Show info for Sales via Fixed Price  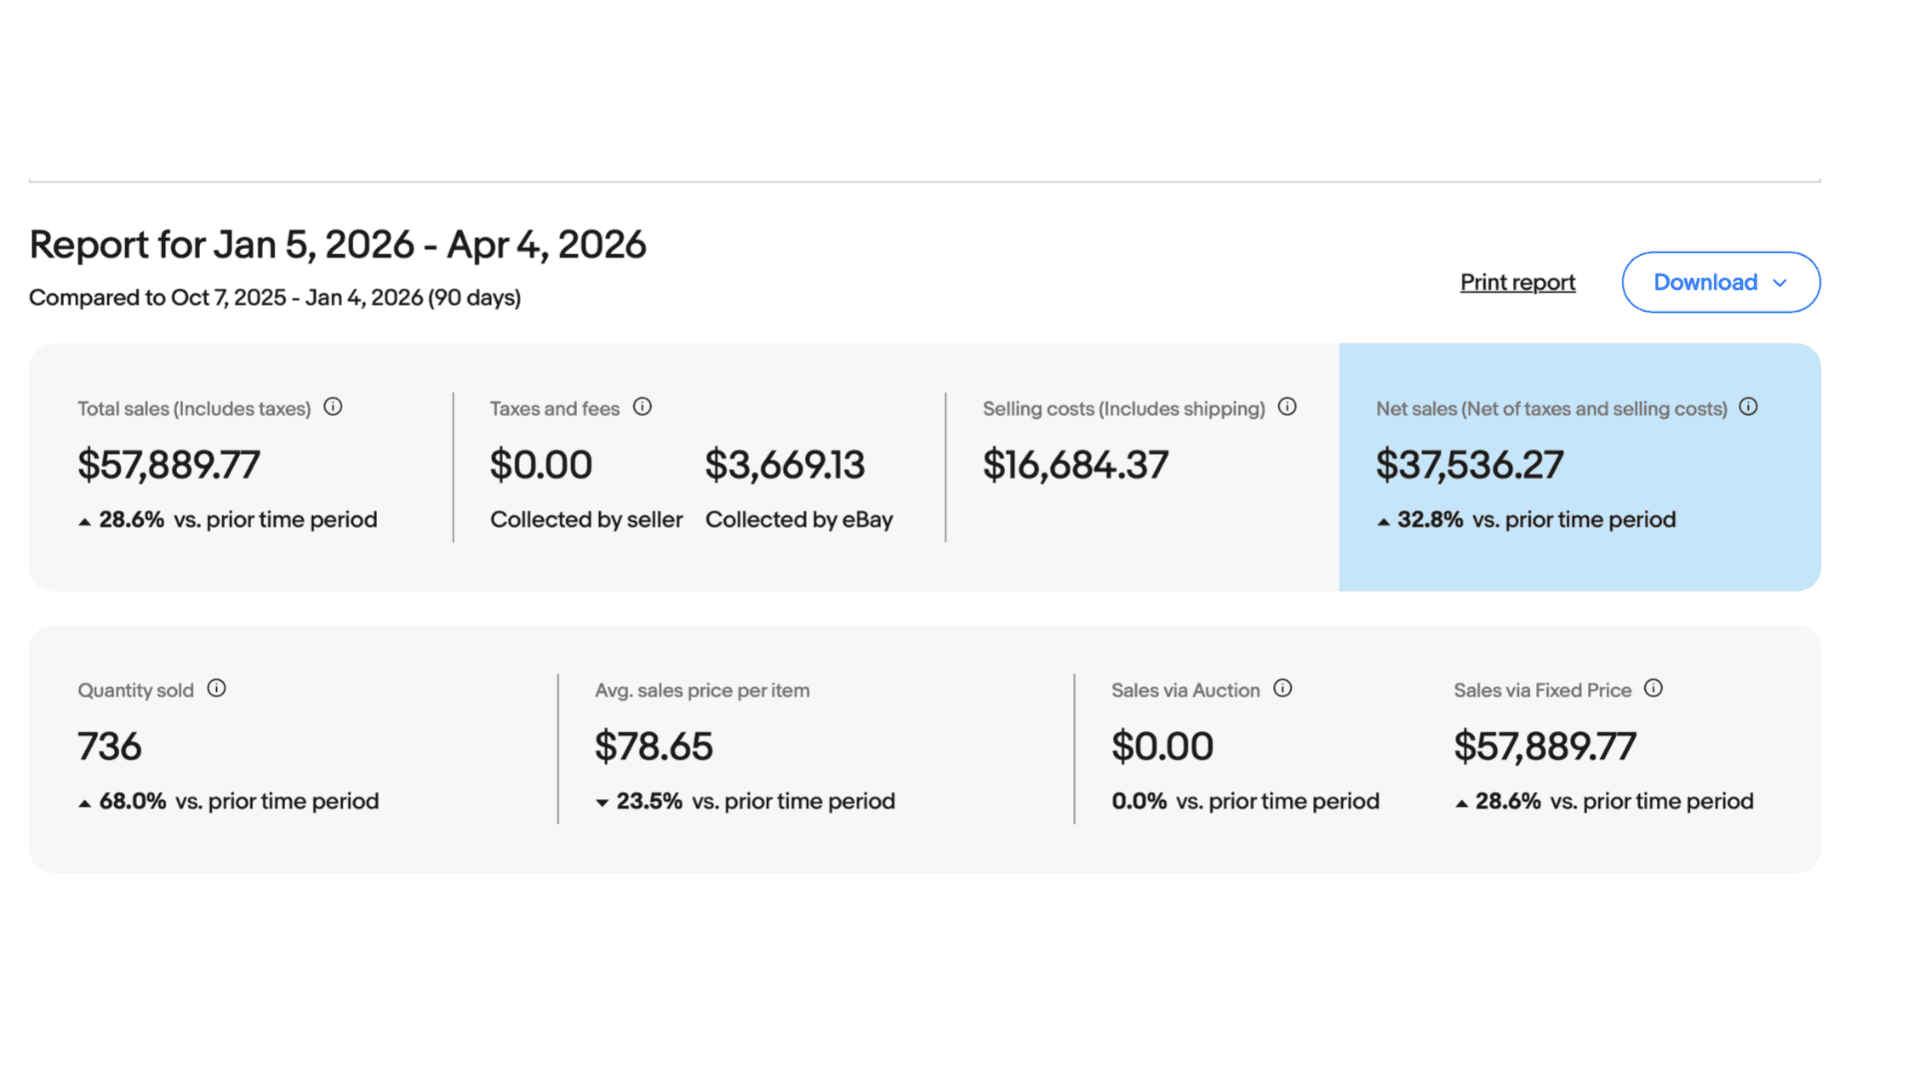pyautogui.click(x=1653, y=689)
